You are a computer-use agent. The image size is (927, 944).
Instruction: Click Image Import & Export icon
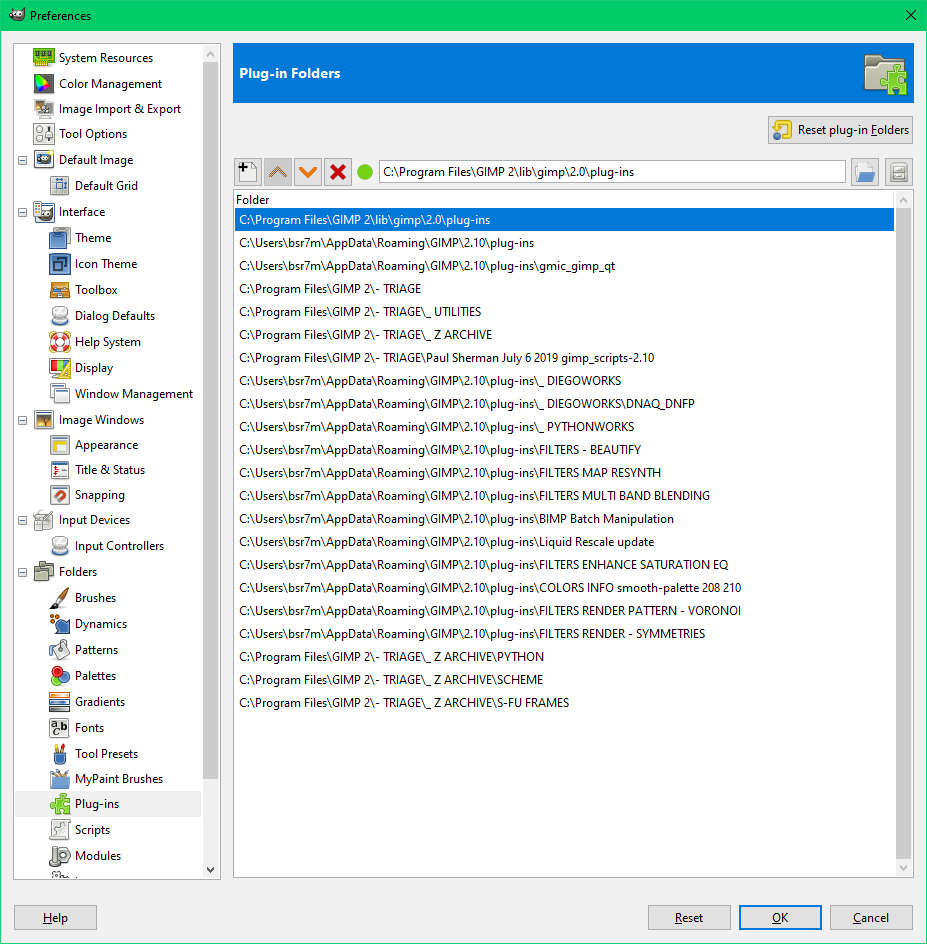pos(44,109)
